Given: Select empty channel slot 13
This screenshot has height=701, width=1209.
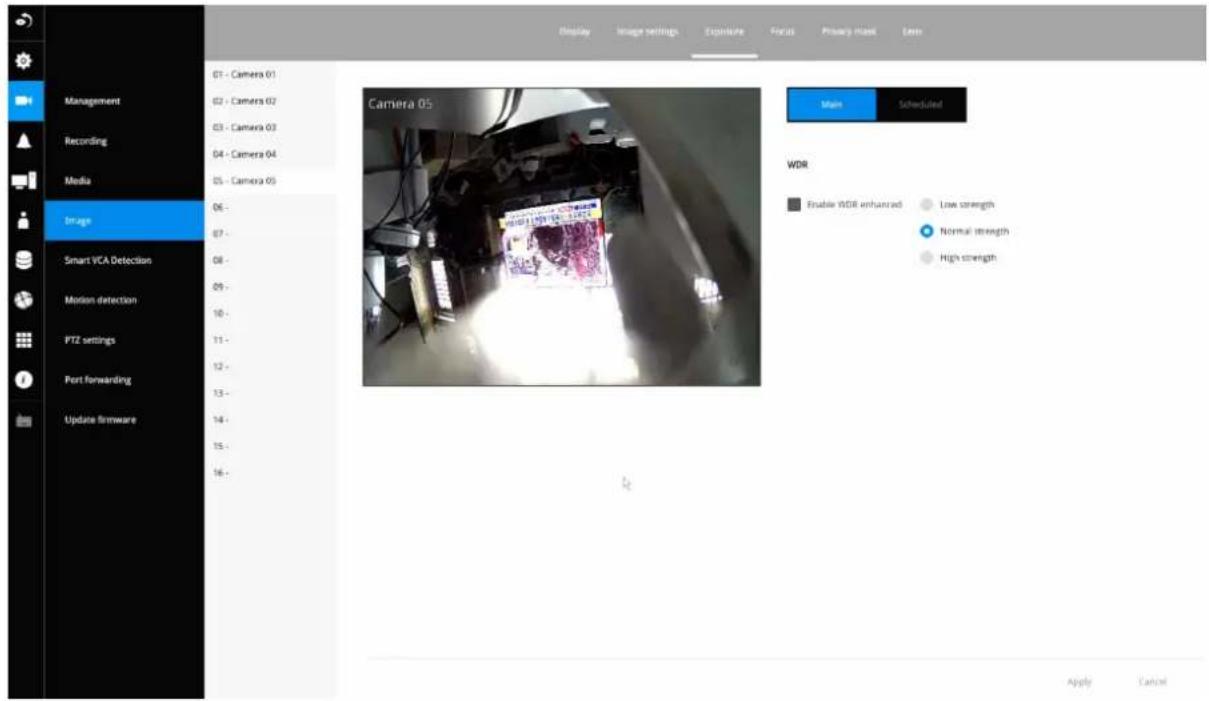Looking at the screenshot, I should [271, 393].
